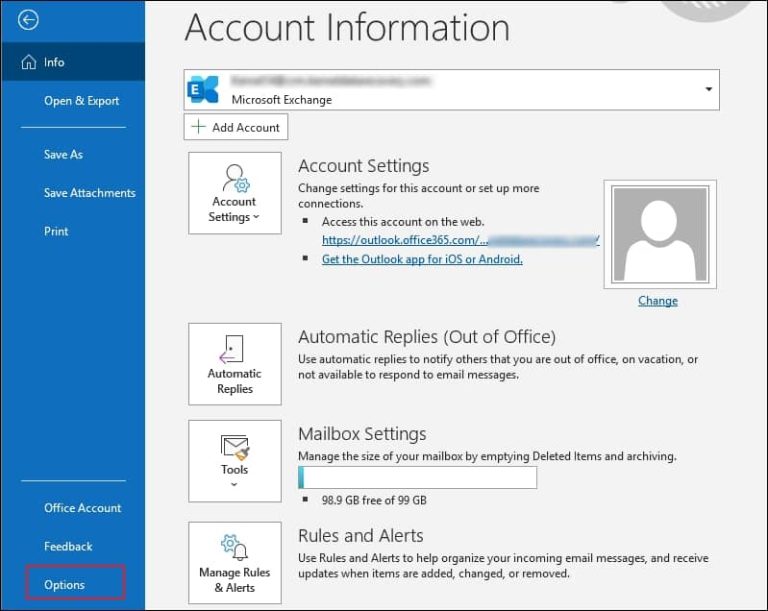Image resolution: width=768 pixels, height=611 pixels.
Task: Open the Feedback page
Action: tap(68, 546)
